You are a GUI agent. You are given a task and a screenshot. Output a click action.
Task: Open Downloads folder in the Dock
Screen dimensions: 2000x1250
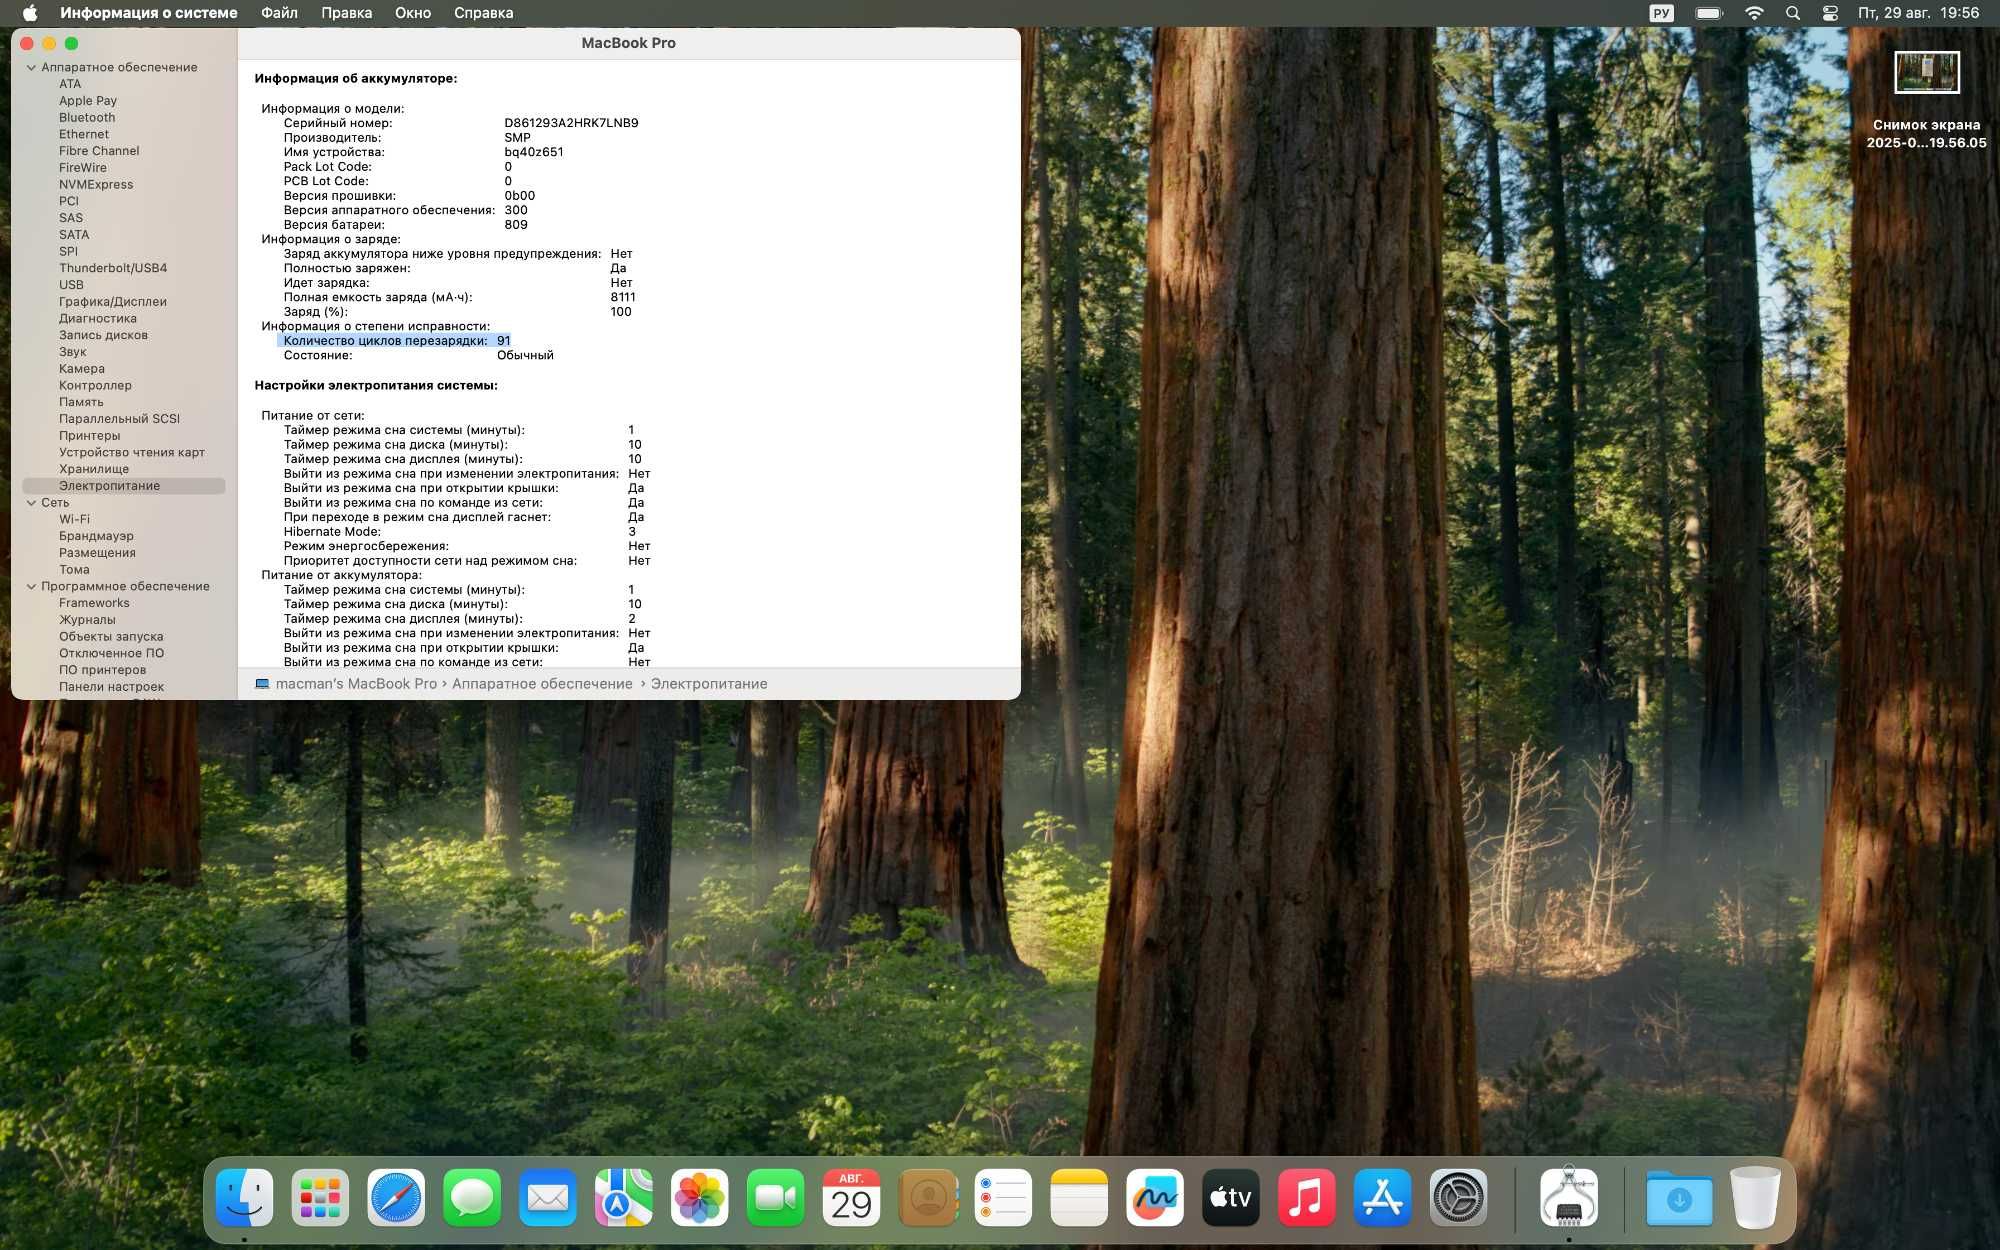coord(1679,1197)
